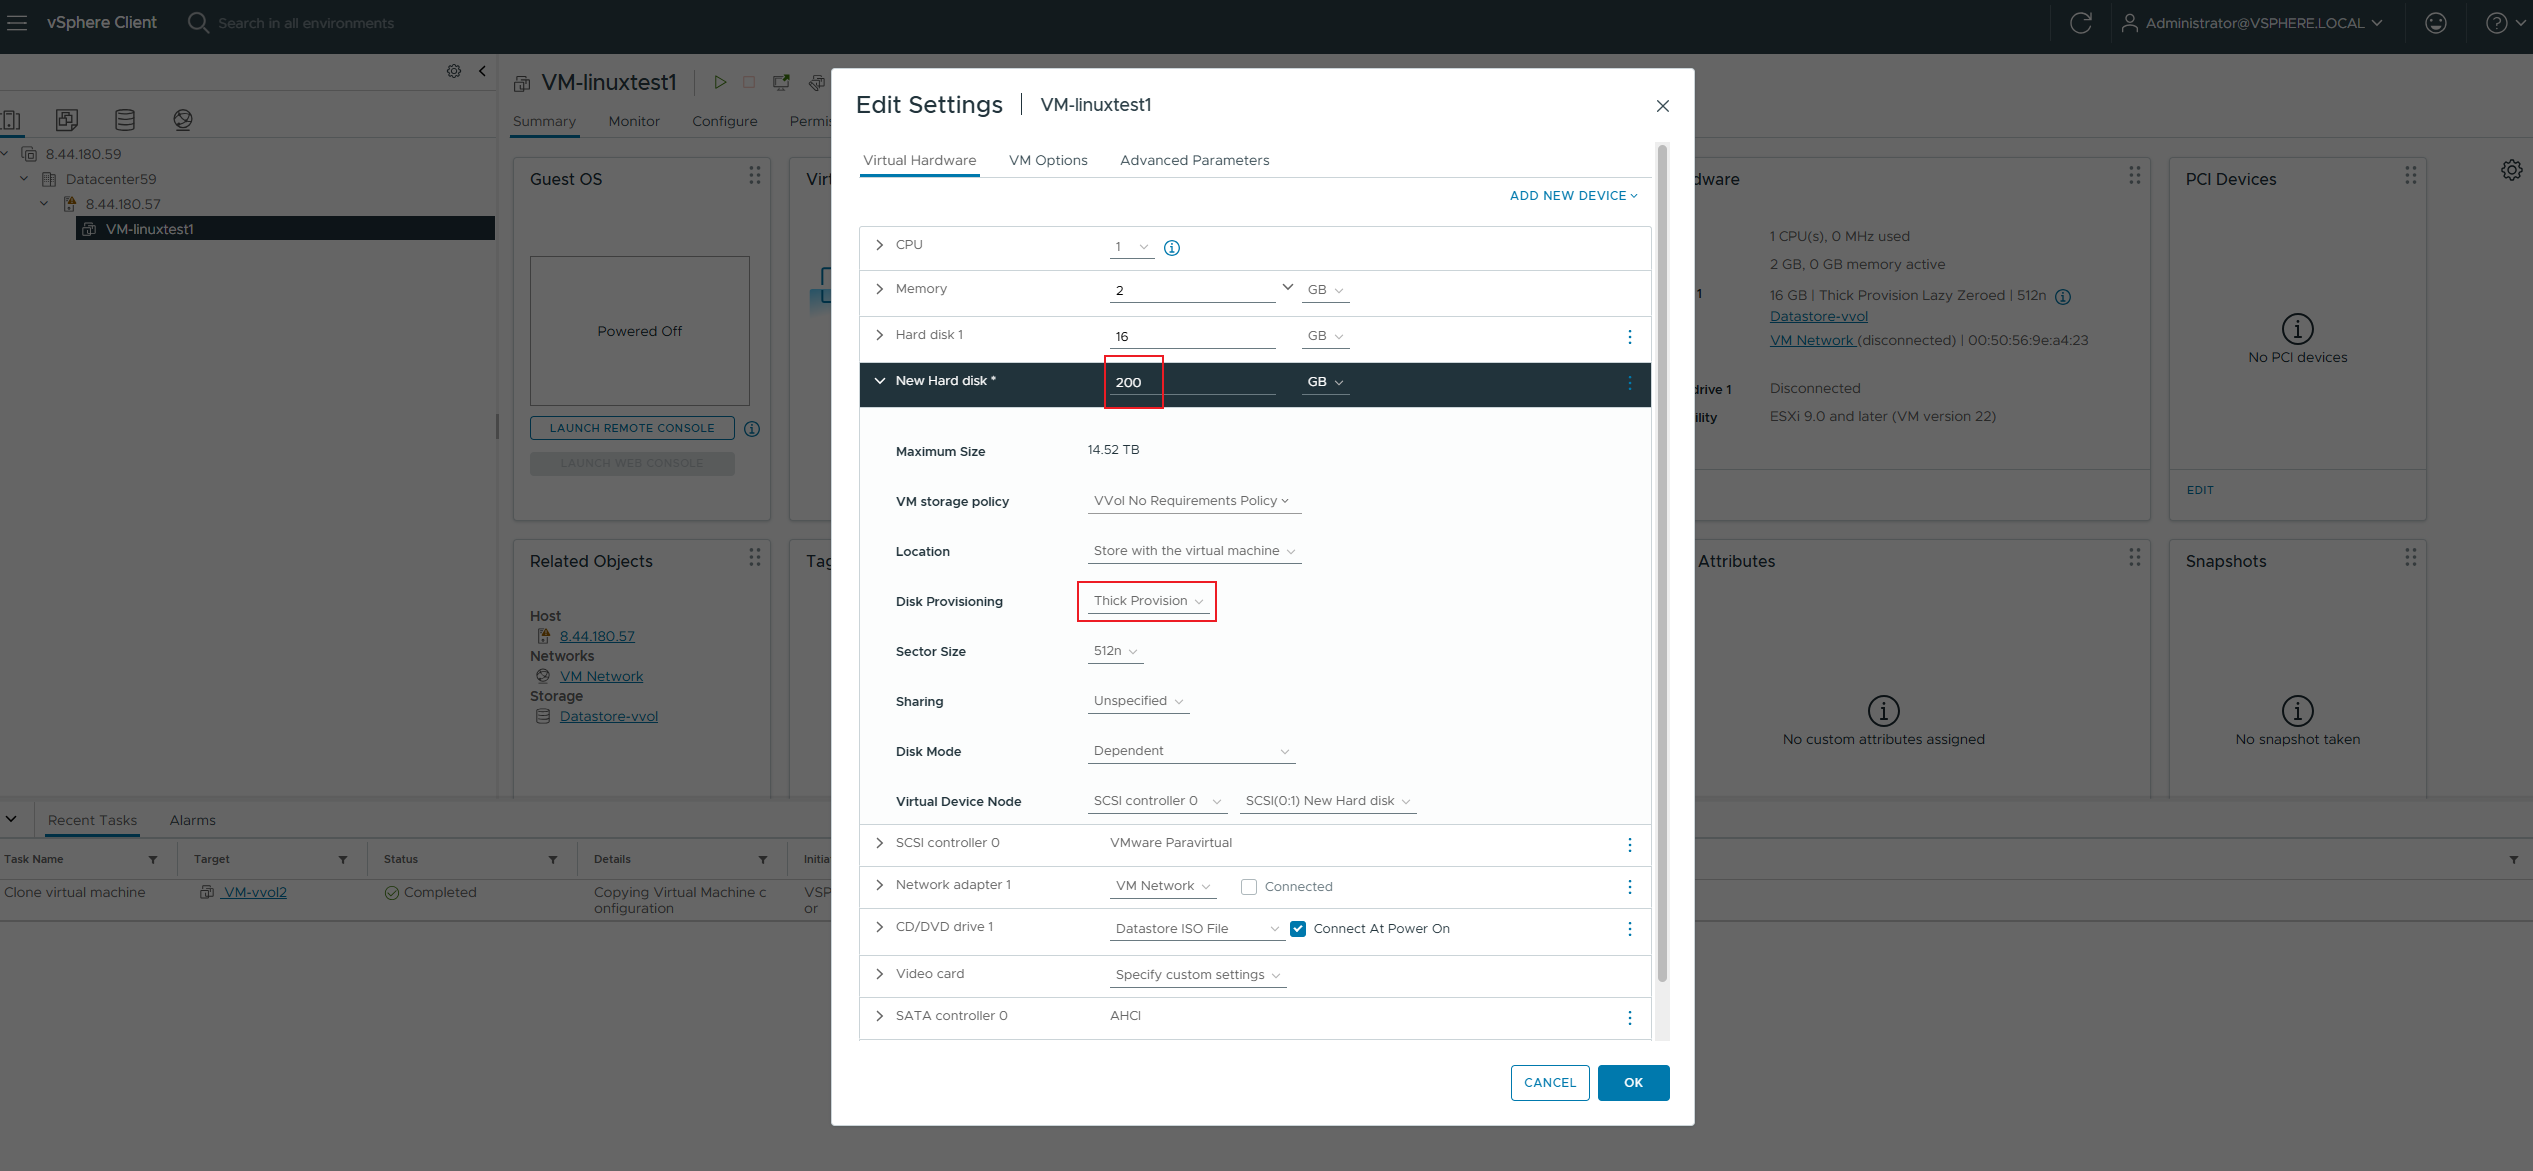Click info icon beside Launch Remote Console
Image resolution: width=2533 pixels, height=1171 pixels.
(752, 429)
